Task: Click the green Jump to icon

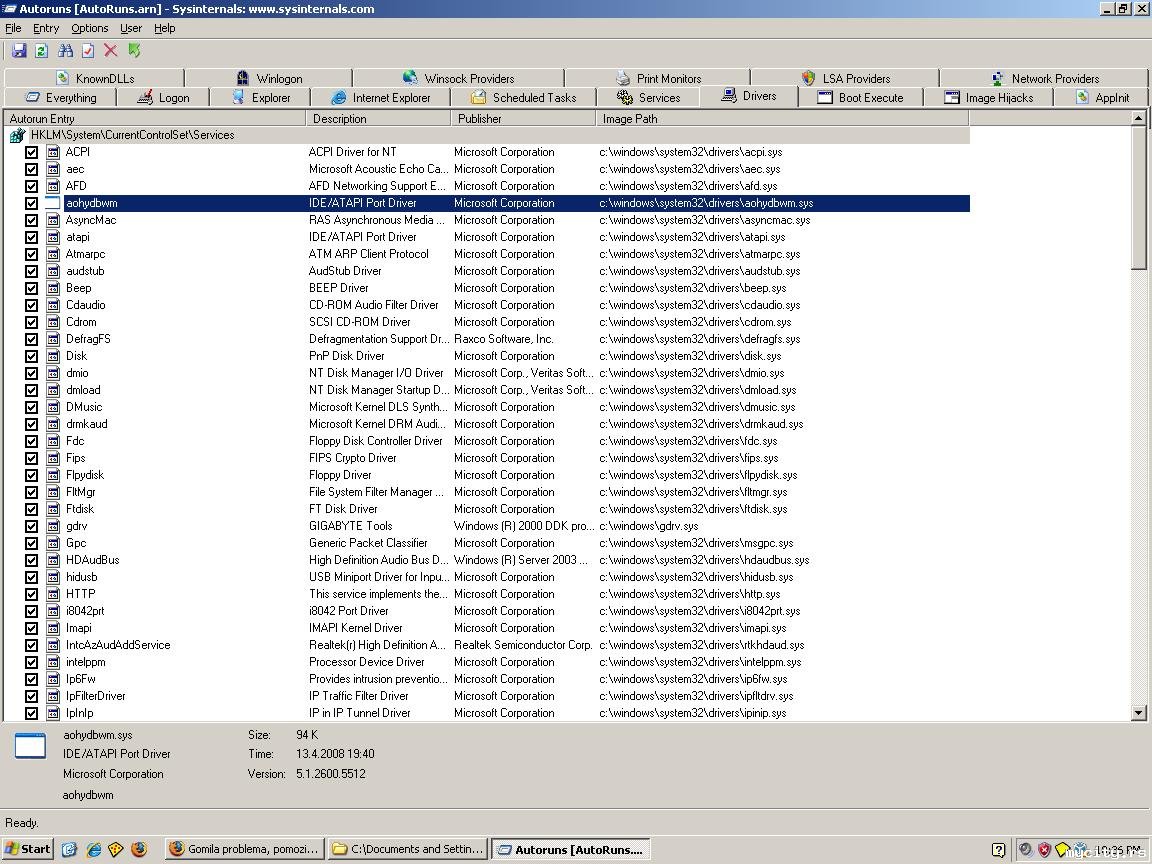Action: tap(134, 51)
